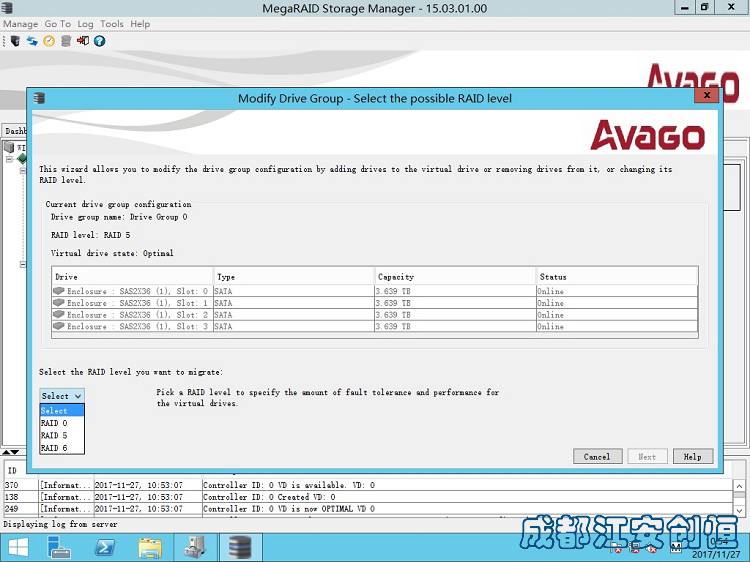Click the refresh arrows toolbar icon
Viewport: 750px width, 562px height.
[x=32, y=41]
